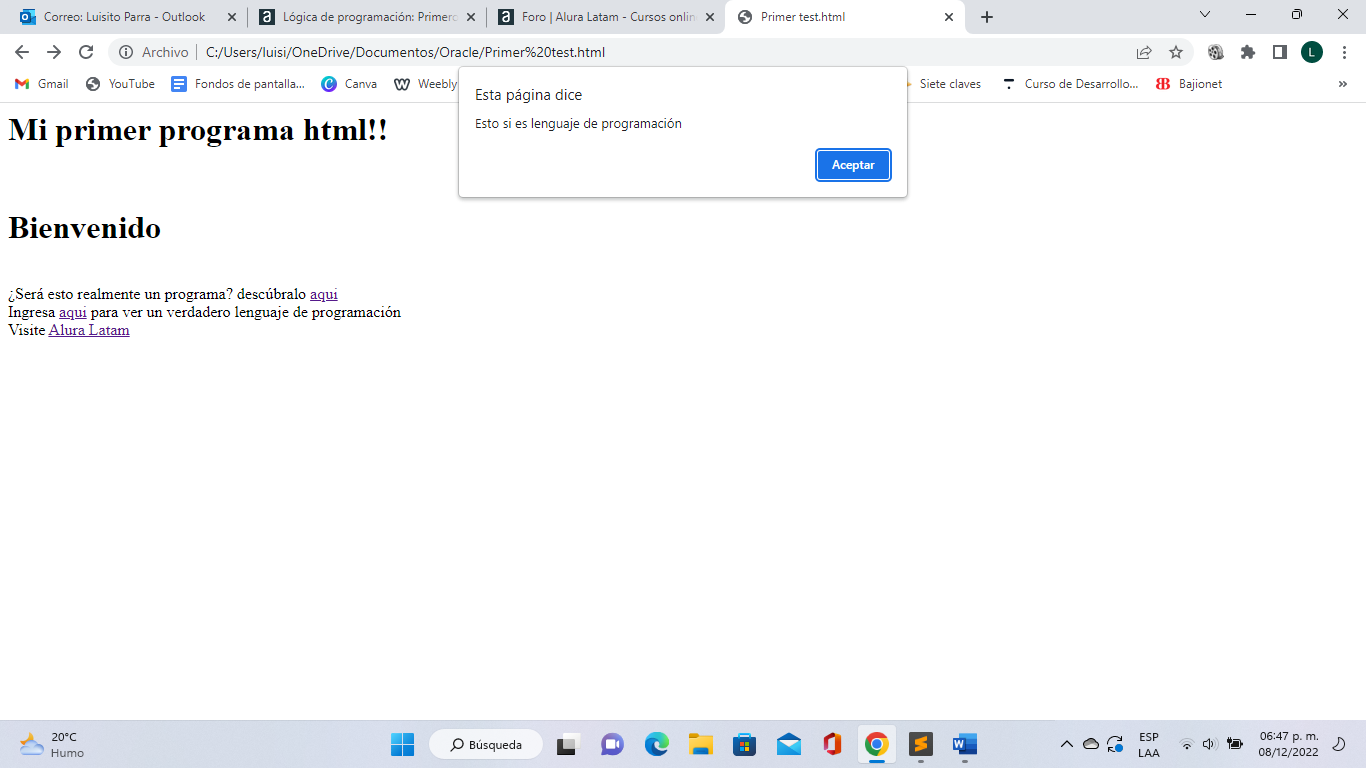Click the taskbar Búsqueda search box
Image resolution: width=1366 pixels, height=768 pixels.
(x=486, y=744)
